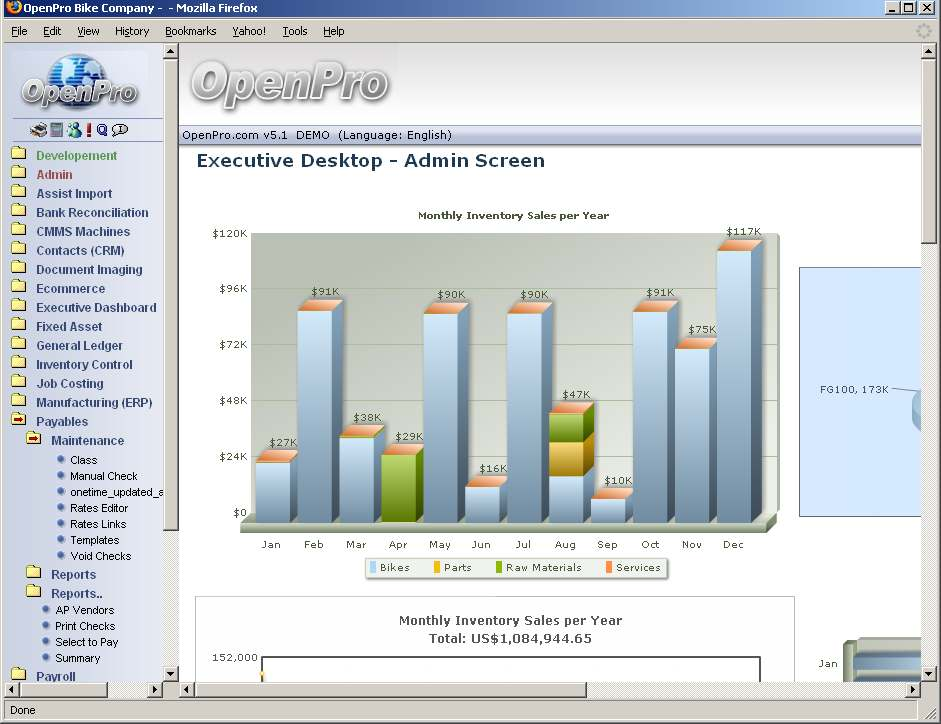
Task: Select the Rates Editor item
Action: pyautogui.click(x=99, y=508)
